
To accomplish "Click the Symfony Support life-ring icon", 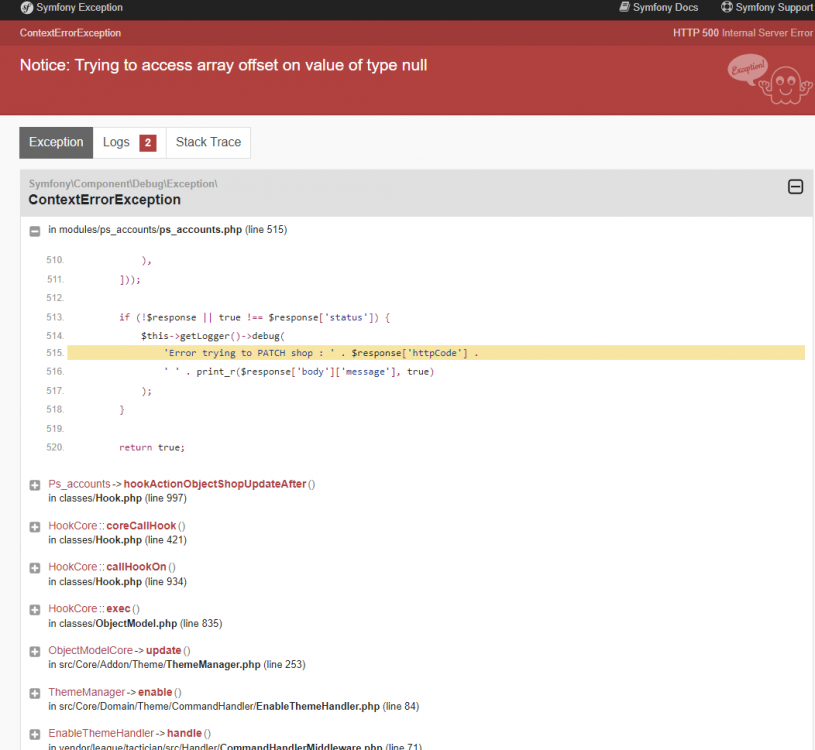I will coord(726,7).
